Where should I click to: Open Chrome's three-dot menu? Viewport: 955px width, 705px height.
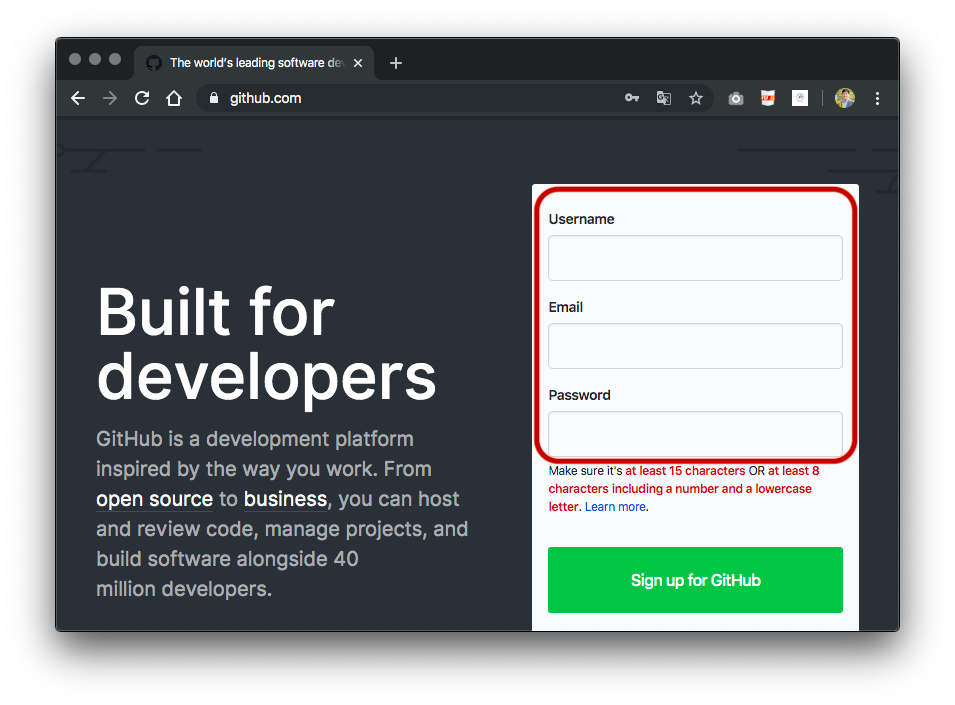point(877,98)
